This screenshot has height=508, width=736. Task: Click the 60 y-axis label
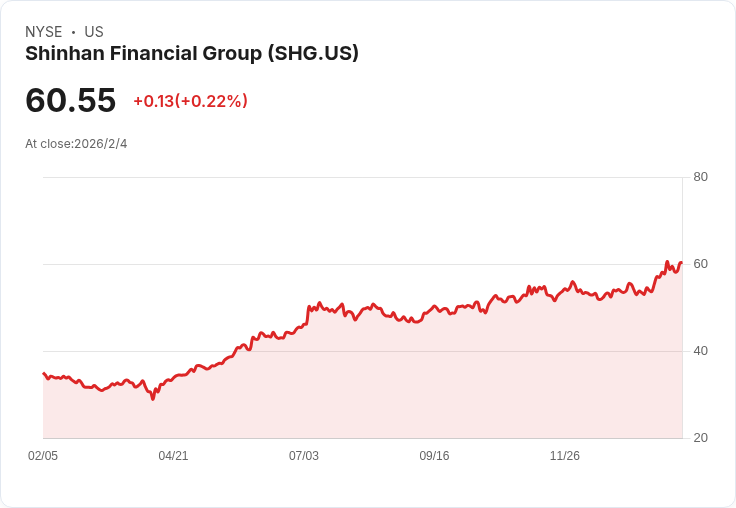(x=700, y=264)
